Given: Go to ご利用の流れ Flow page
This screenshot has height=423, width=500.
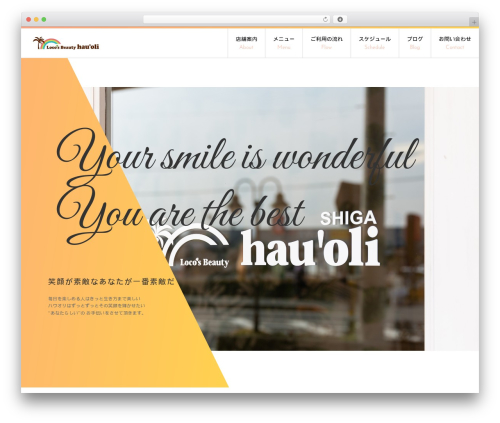Looking at the screenshot, I should click(326, 43).
